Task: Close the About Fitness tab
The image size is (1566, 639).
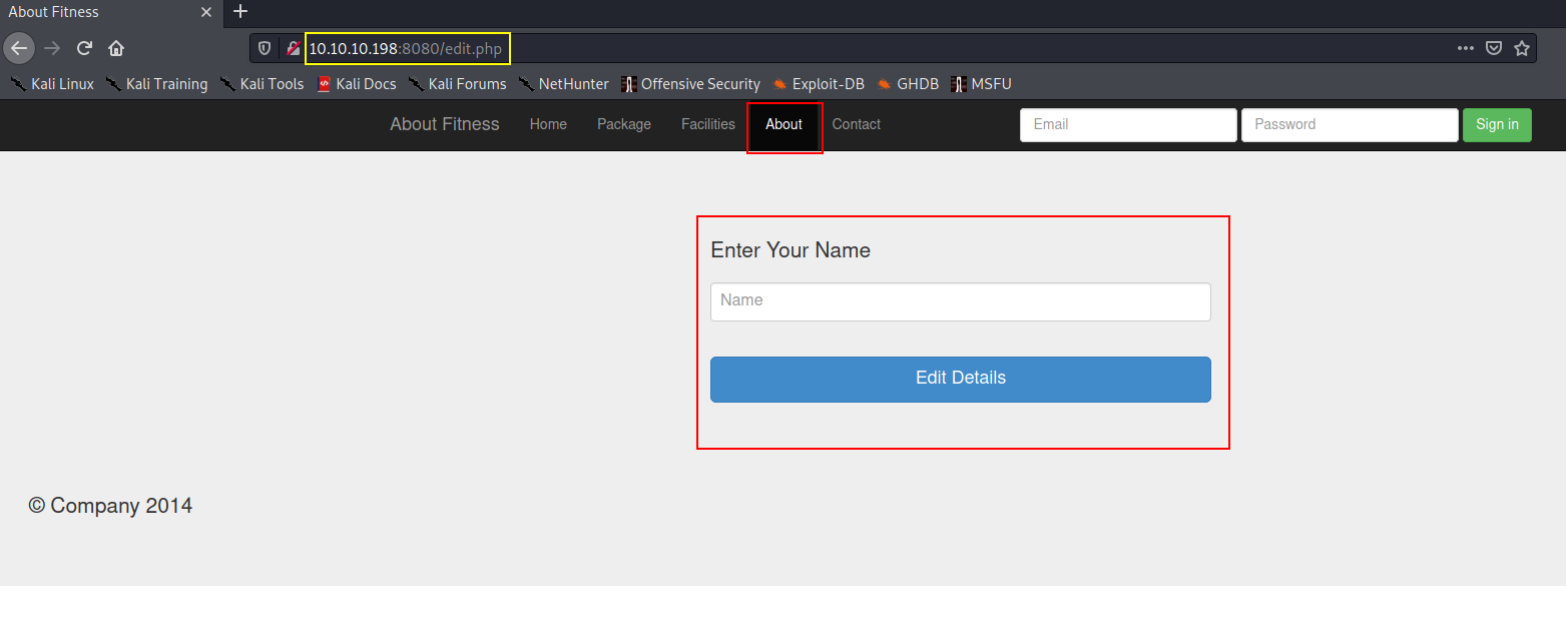Action: click(207, 12)
